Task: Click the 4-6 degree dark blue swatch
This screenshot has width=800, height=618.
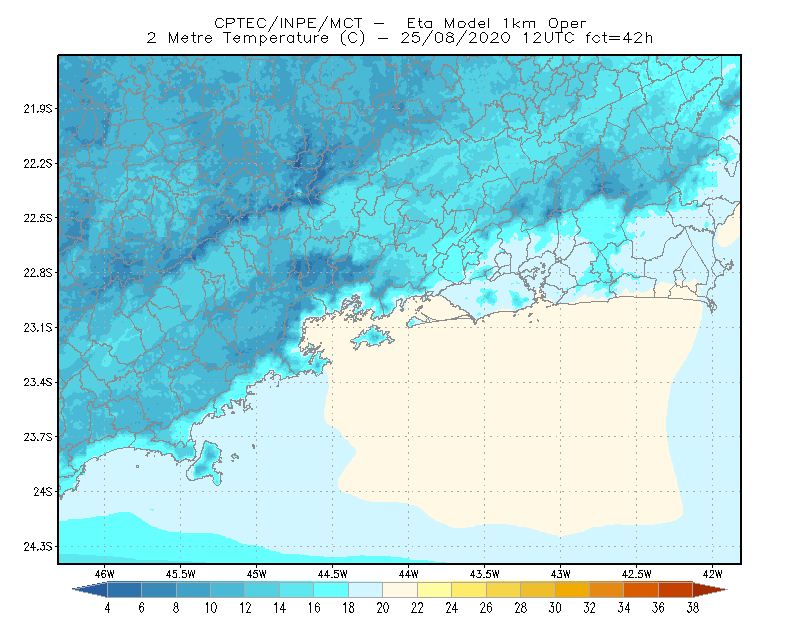Action: (x=124, y=590)
